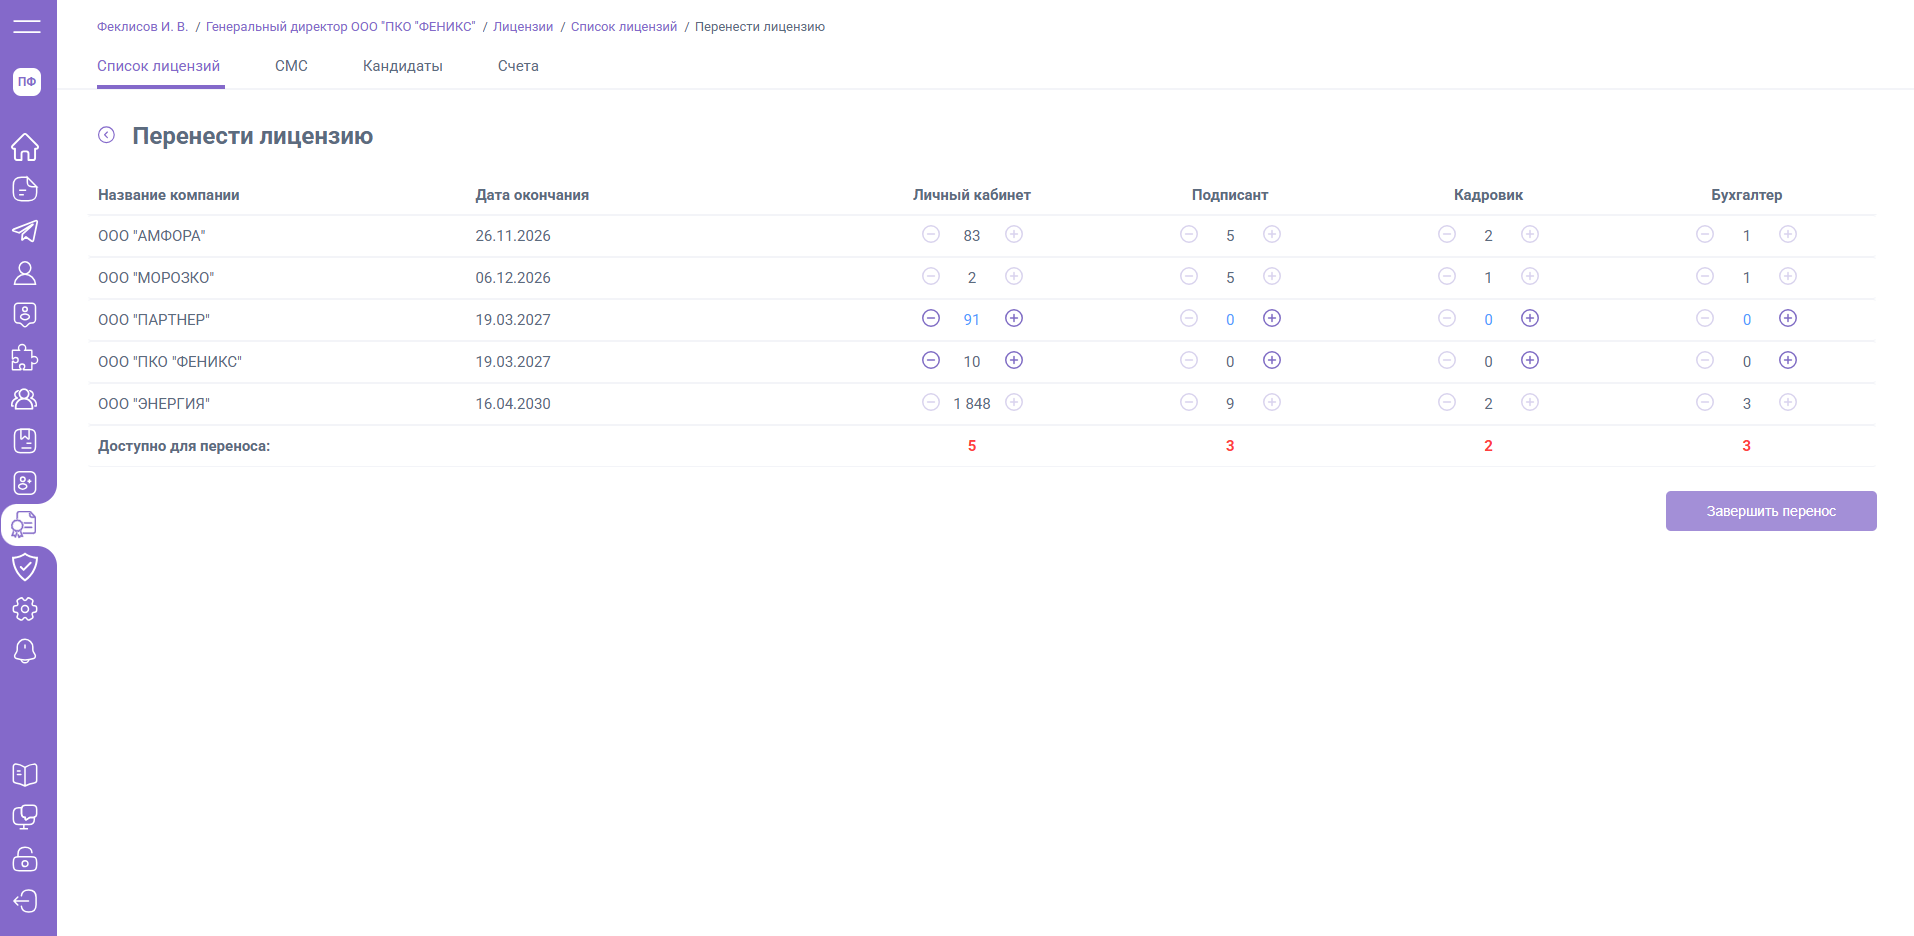Image resolution: width=1914 pixels, height=936 pixels.
Task: Open the hamburger menu in the sidebar
Action: pos(26,27)
